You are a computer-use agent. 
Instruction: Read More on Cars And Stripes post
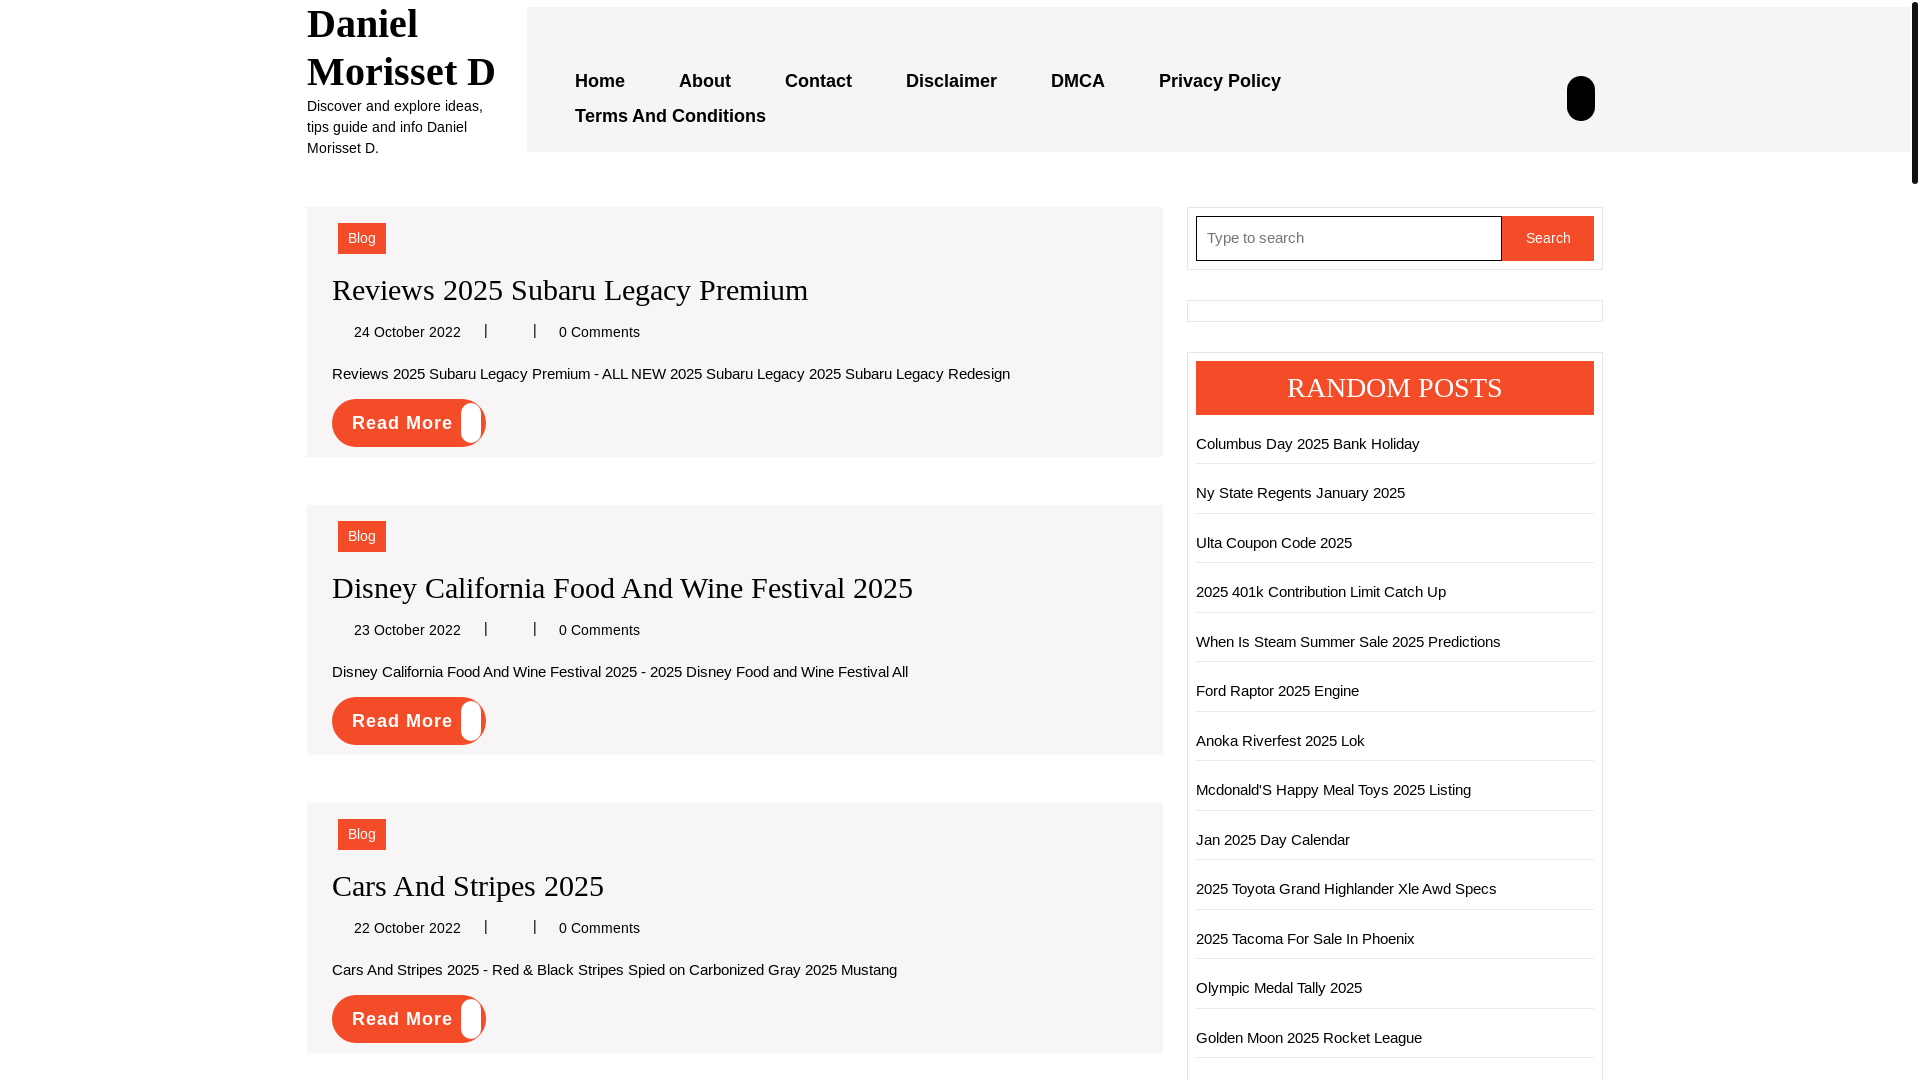point(408,1019)
